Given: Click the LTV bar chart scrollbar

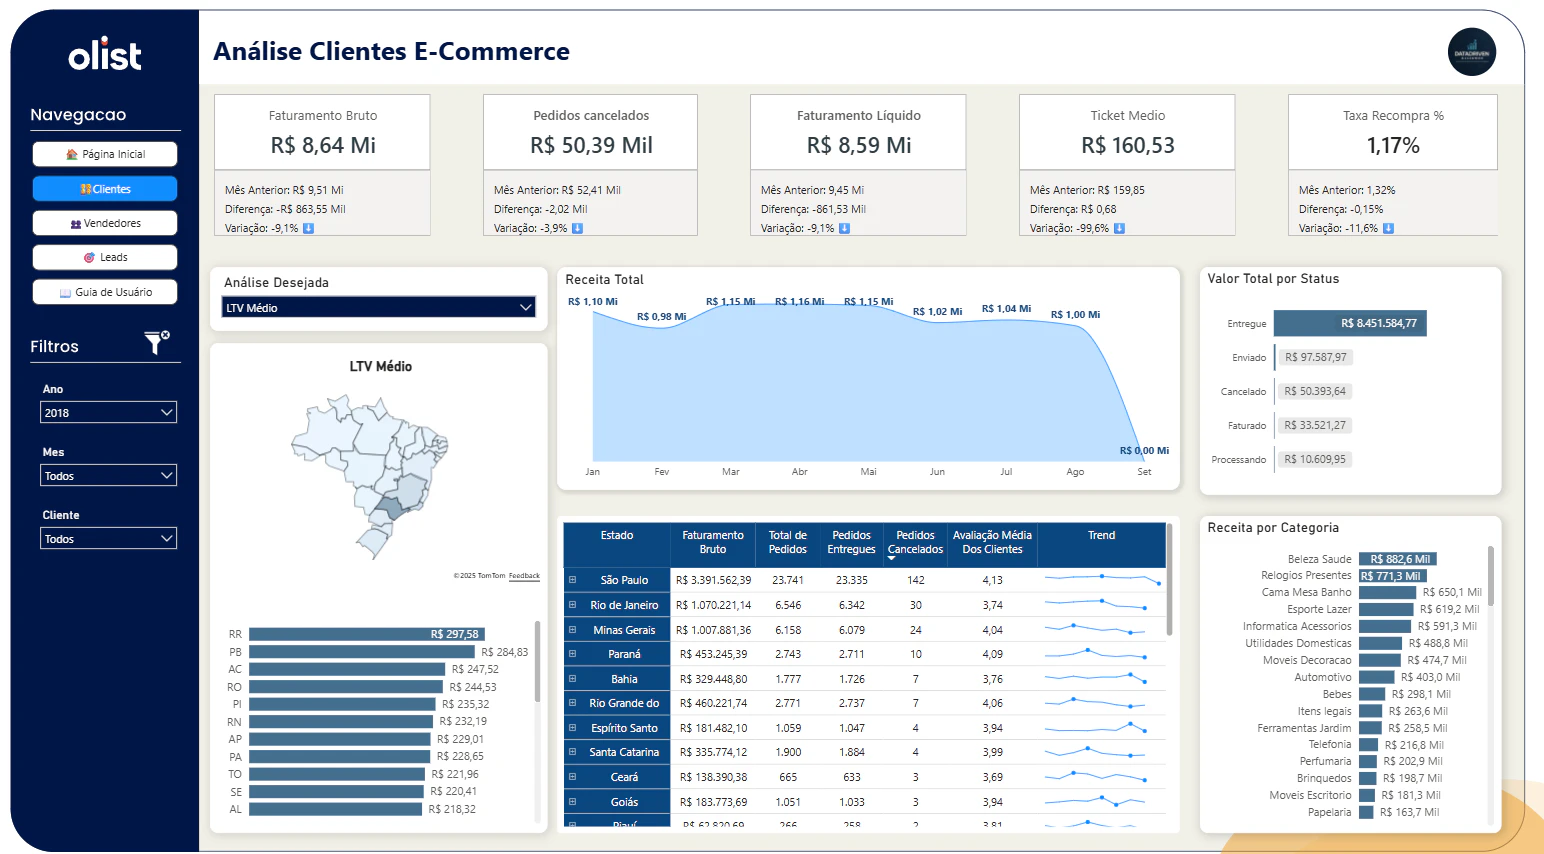Looking at the screenshot, I should click(x=538, y=662).
